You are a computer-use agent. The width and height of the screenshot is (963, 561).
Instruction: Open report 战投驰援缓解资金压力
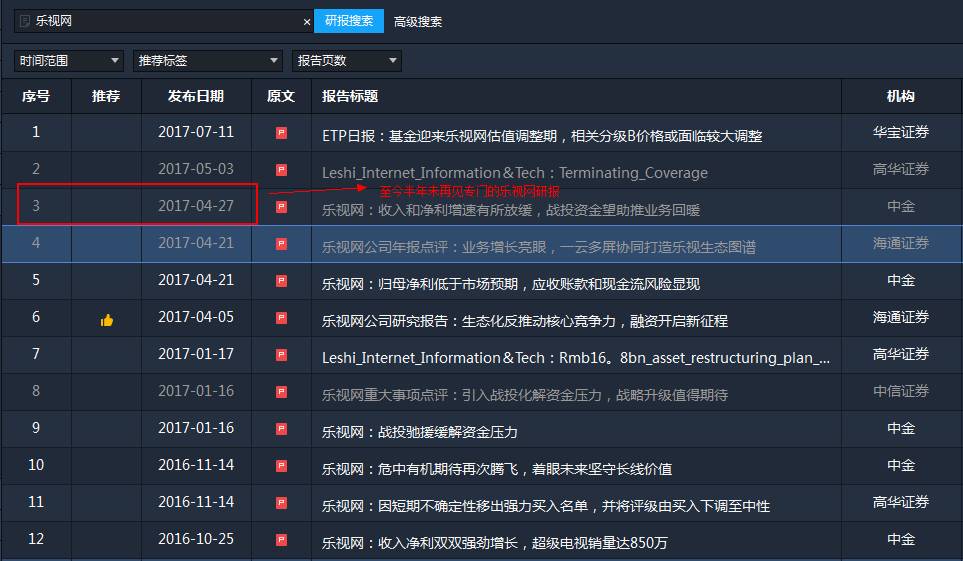click(419, 432)
